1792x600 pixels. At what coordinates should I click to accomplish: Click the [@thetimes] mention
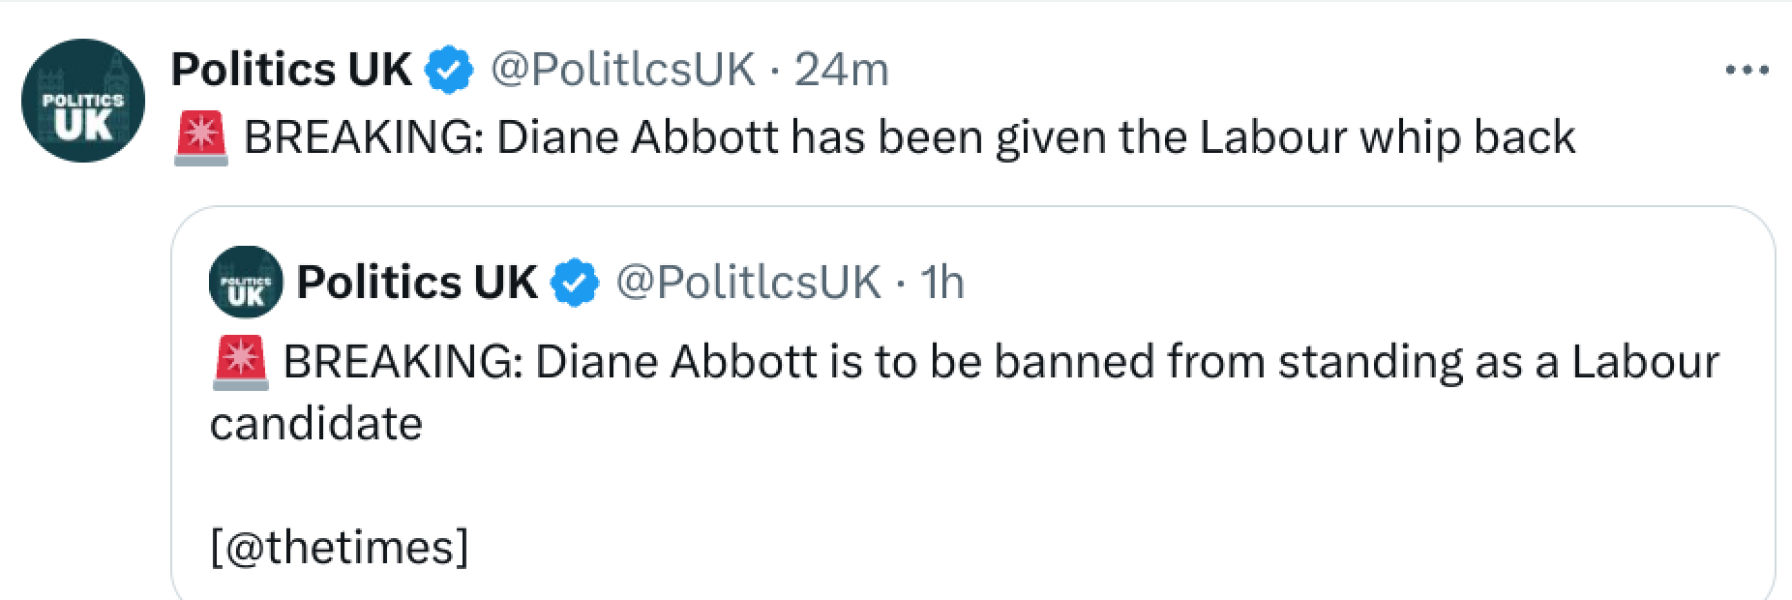click(339, 547)
